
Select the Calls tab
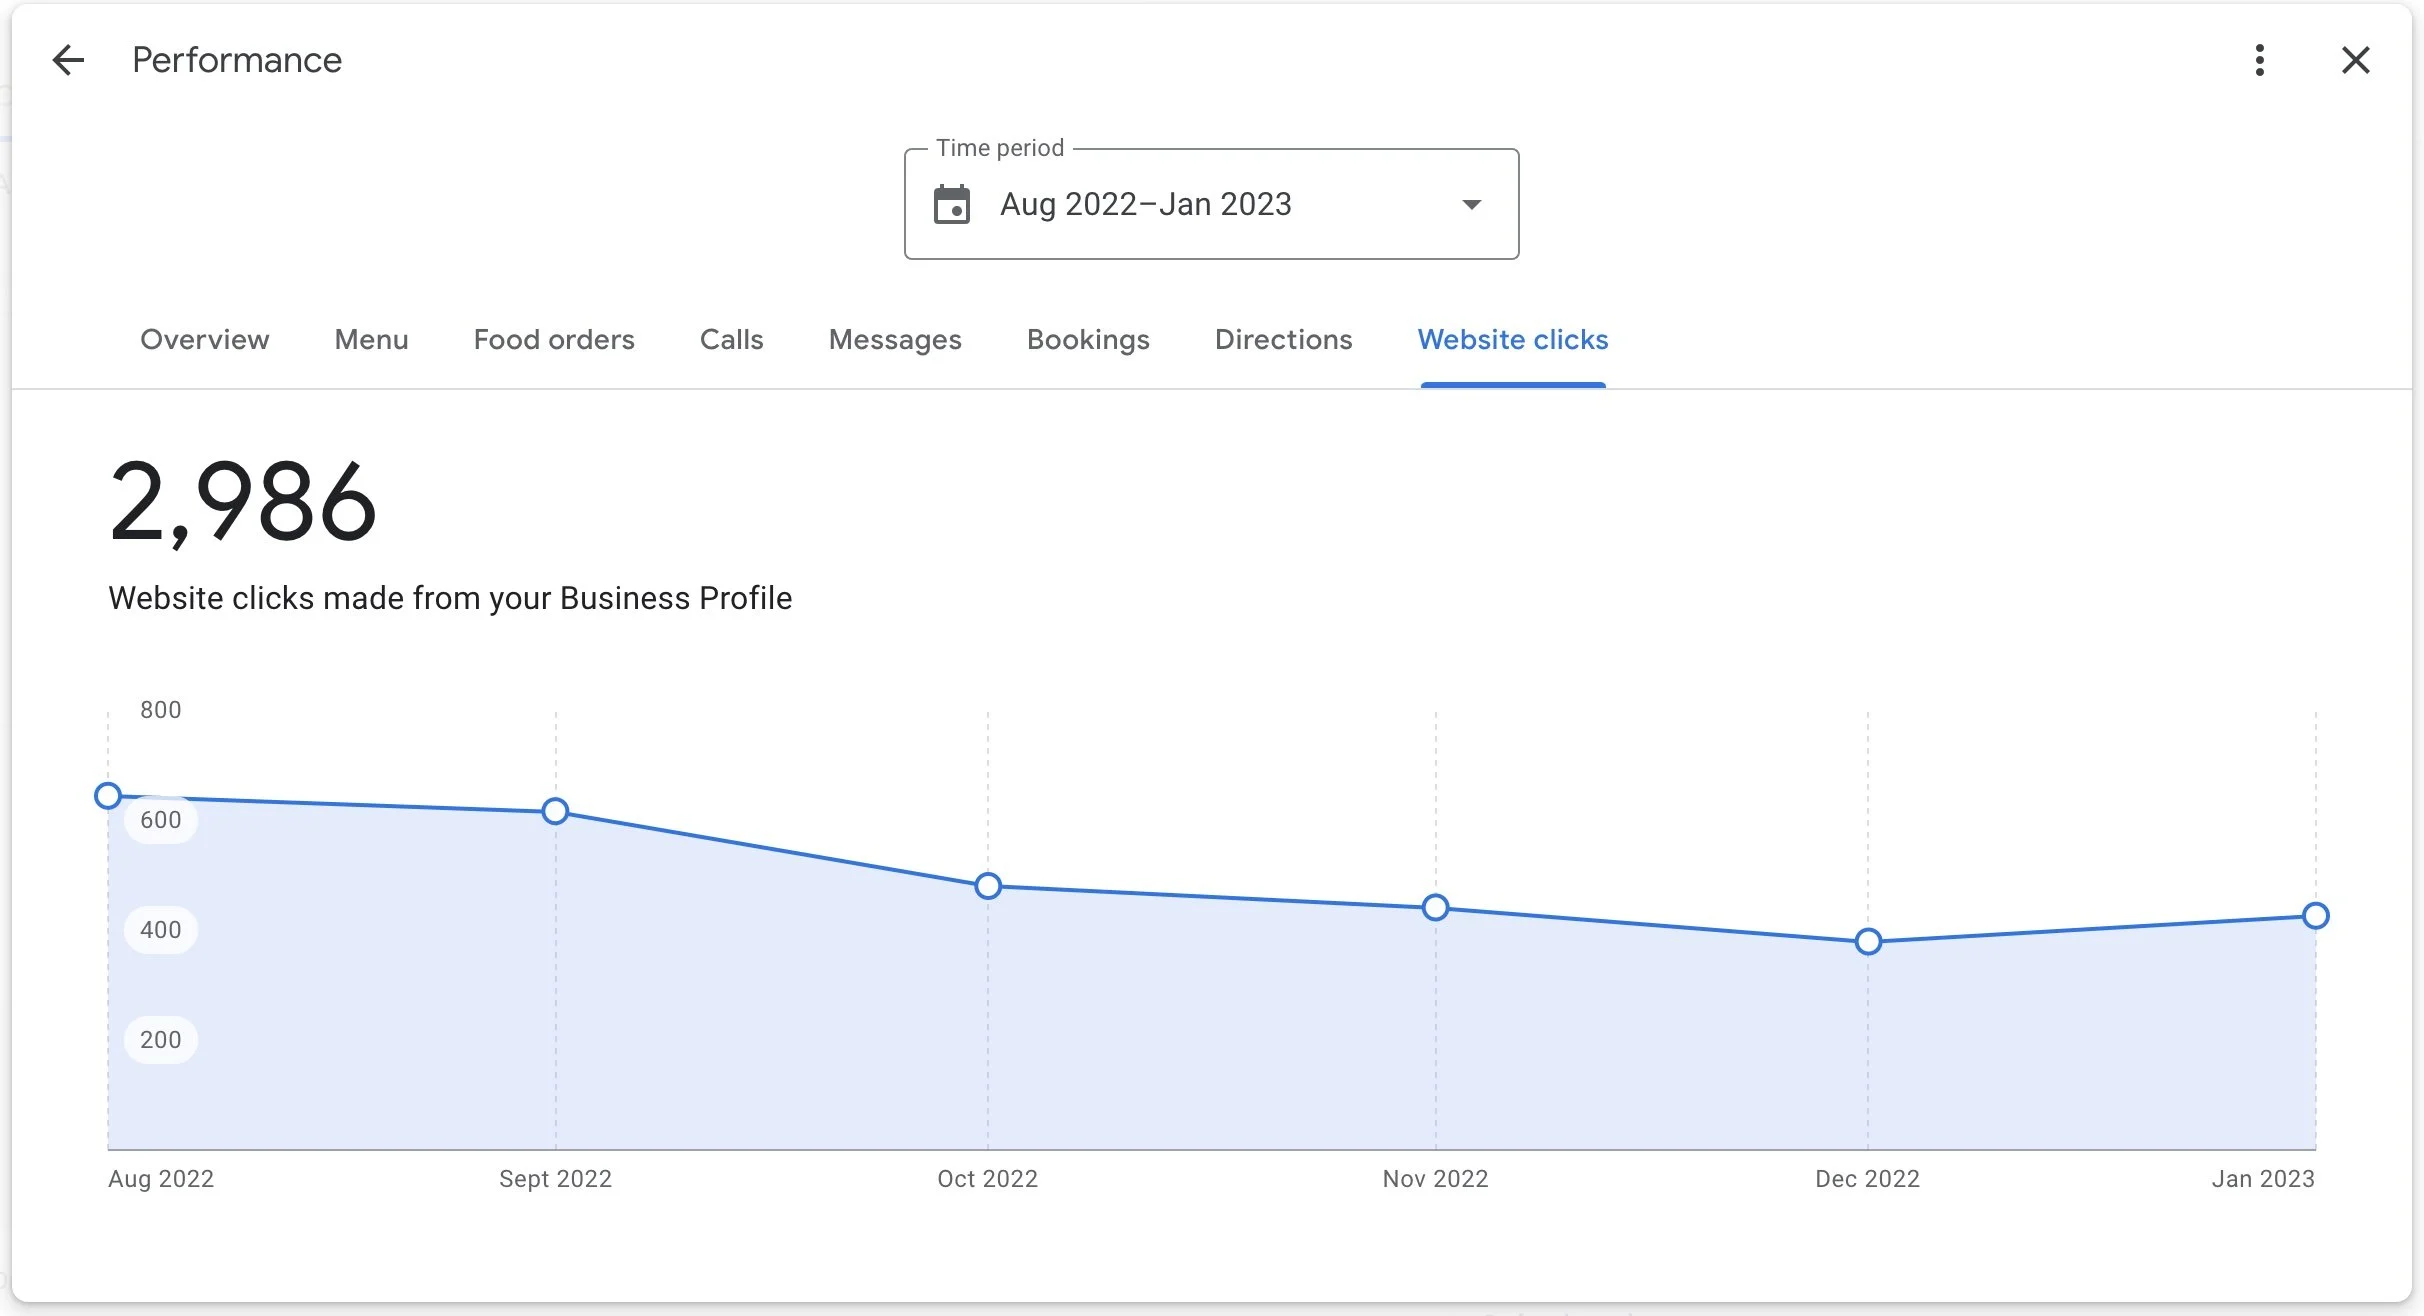point(731,340)
